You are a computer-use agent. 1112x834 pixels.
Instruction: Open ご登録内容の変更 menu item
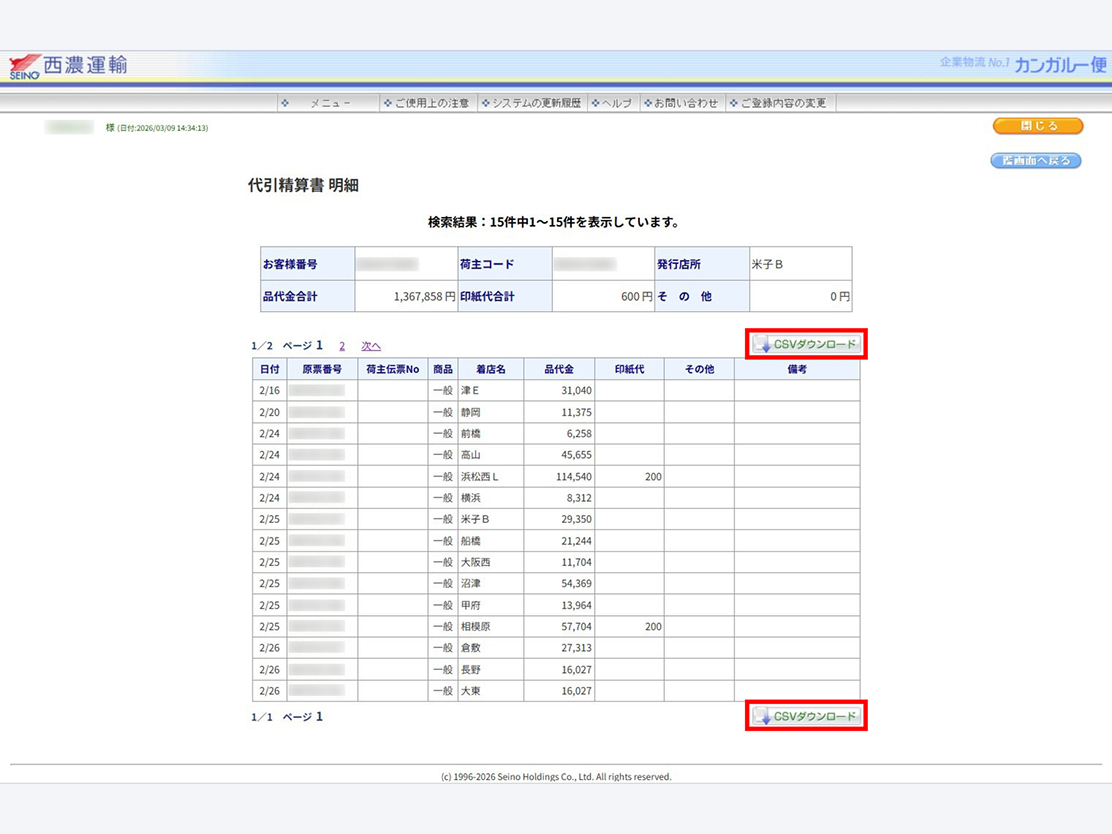(x=779, y=104)
